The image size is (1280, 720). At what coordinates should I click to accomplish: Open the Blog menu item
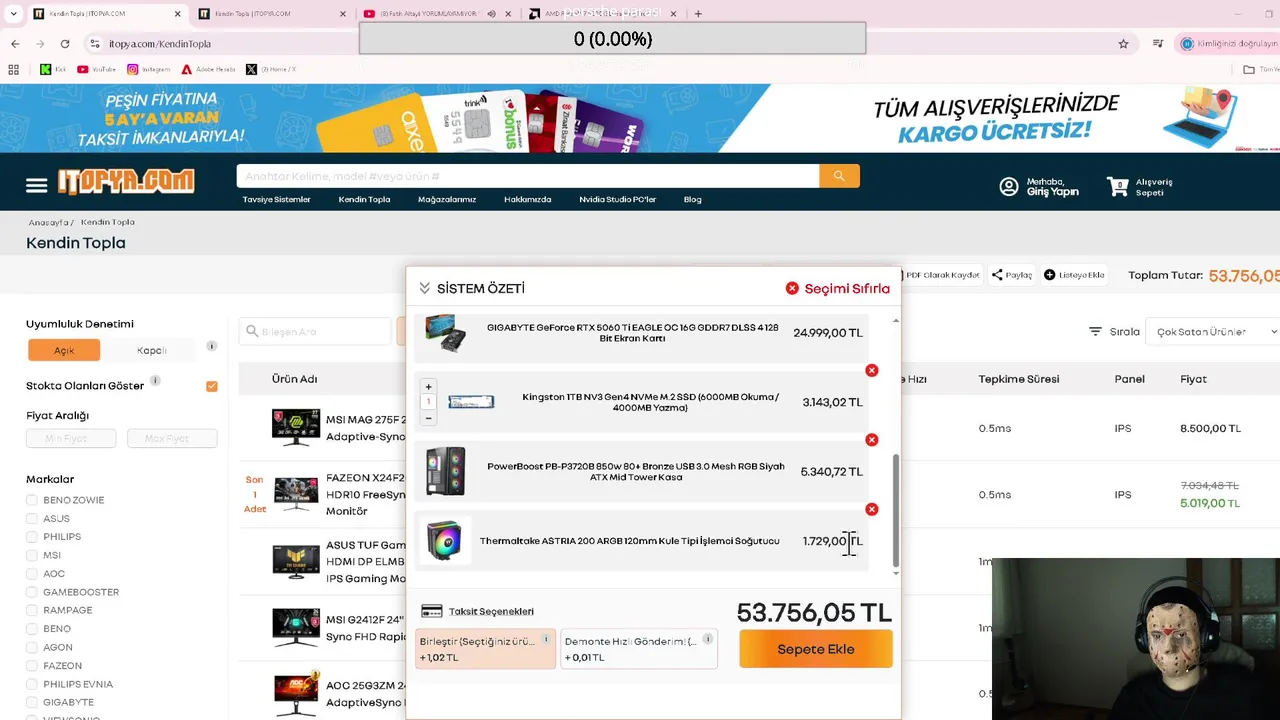click(x=693, y=199)
